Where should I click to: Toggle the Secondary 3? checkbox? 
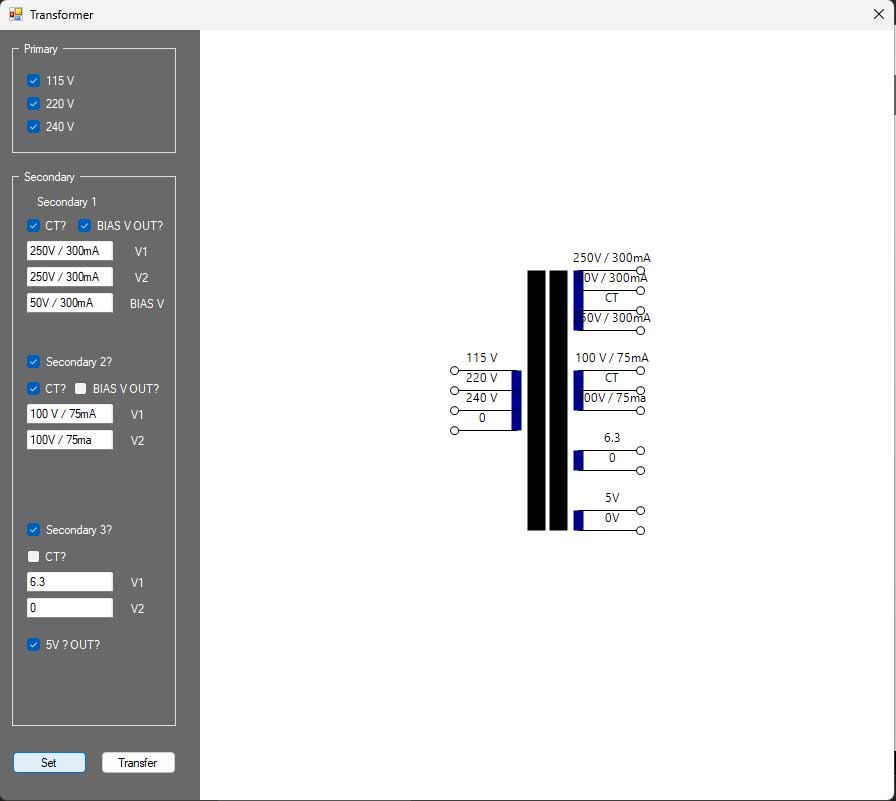33,530
